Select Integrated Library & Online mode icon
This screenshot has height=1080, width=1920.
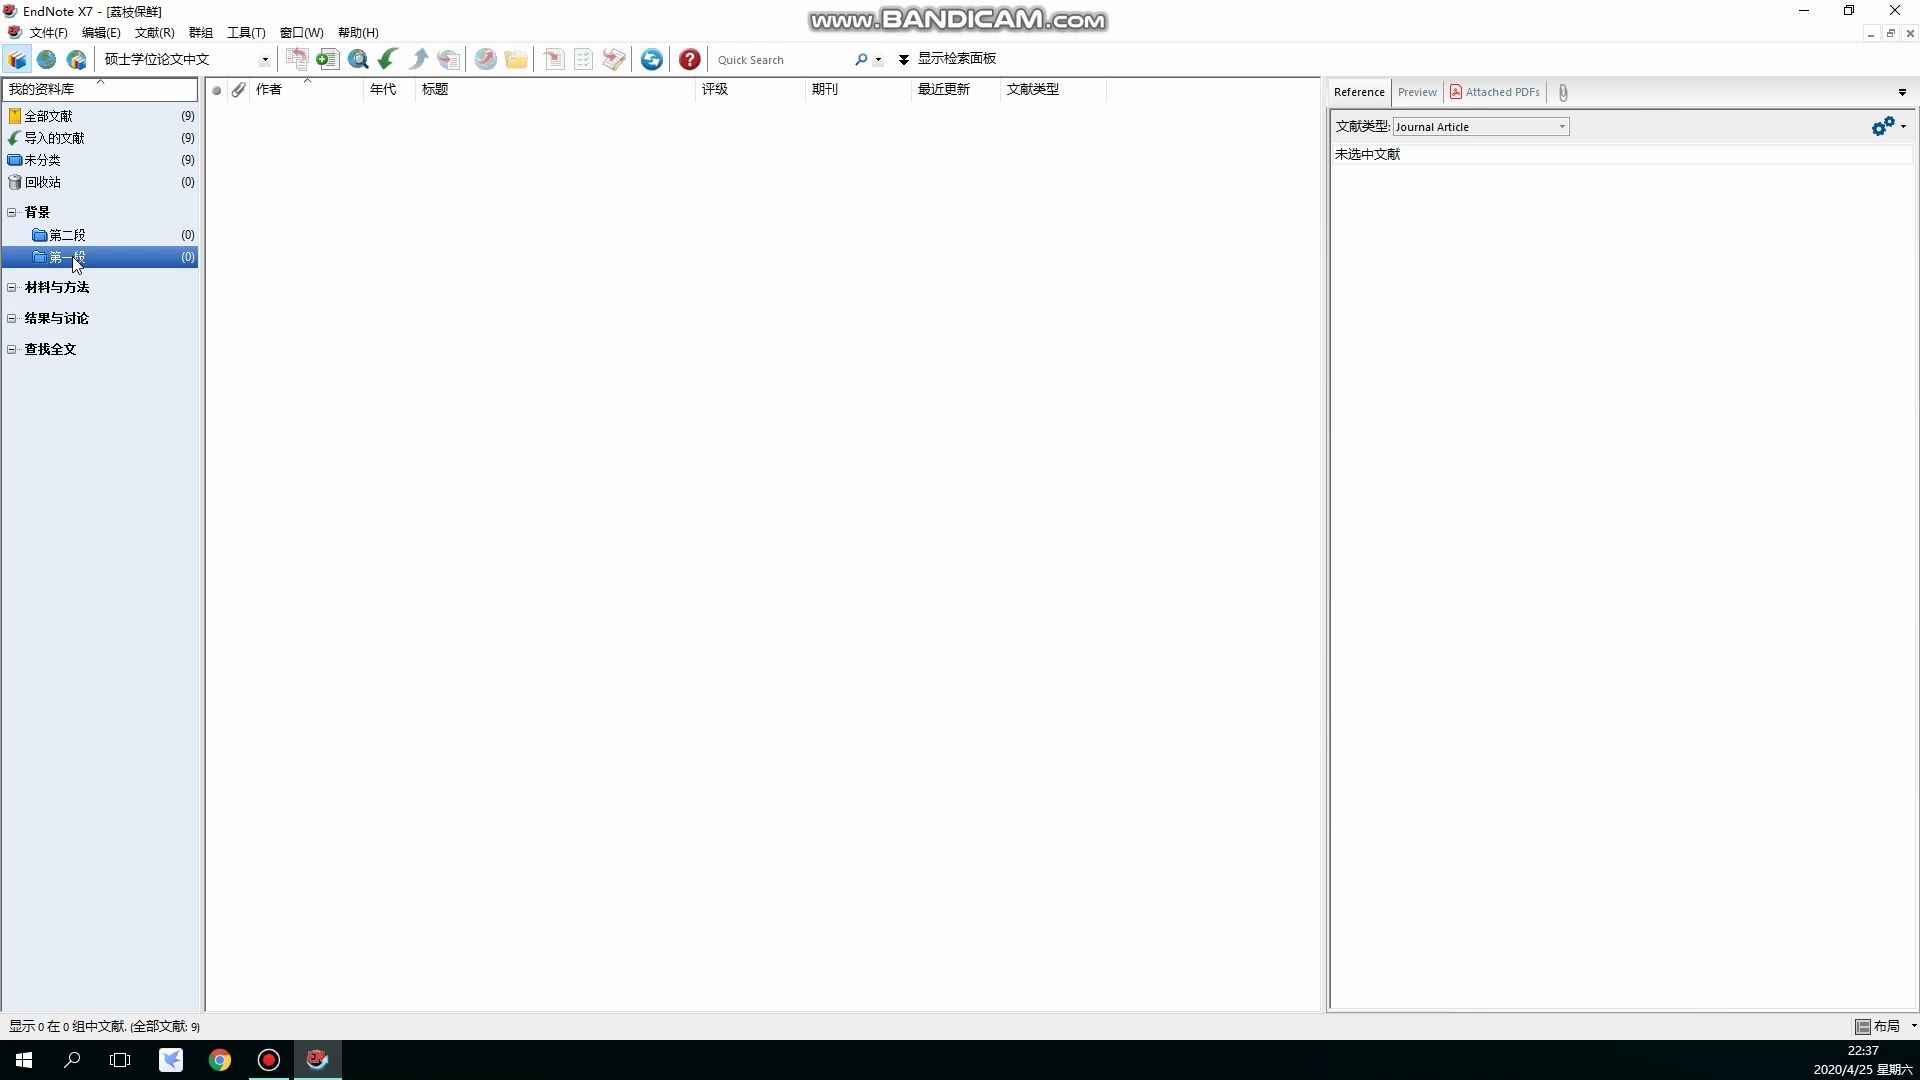pyautogui.click(x=77, y=60)
